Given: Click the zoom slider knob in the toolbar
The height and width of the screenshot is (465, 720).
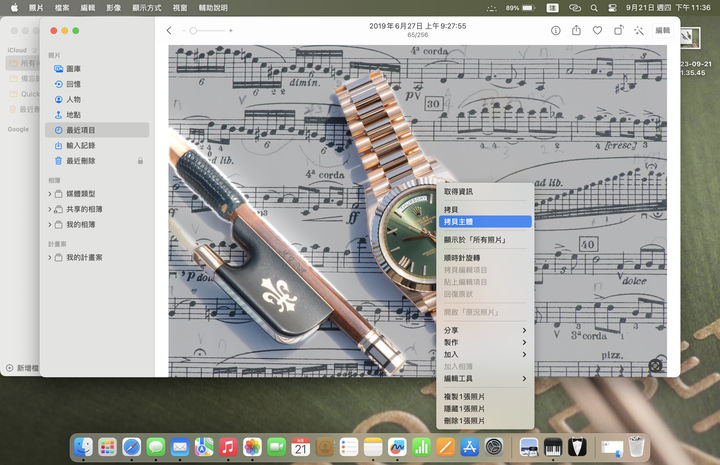Looking at the screenshot, I should 193,30.
